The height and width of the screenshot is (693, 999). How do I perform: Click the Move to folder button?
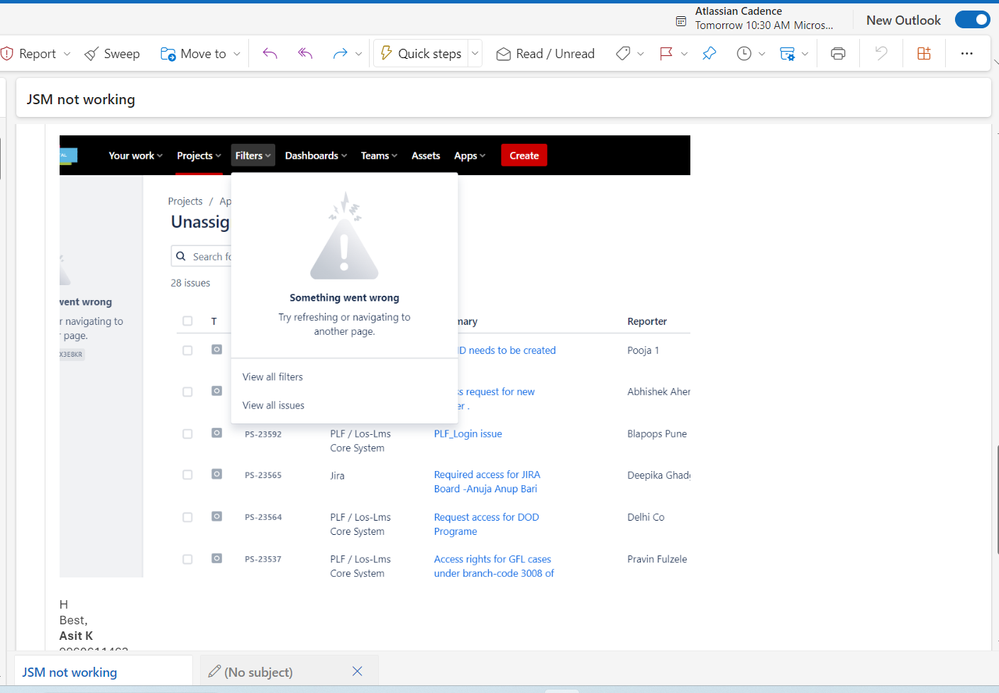(194, 54)
